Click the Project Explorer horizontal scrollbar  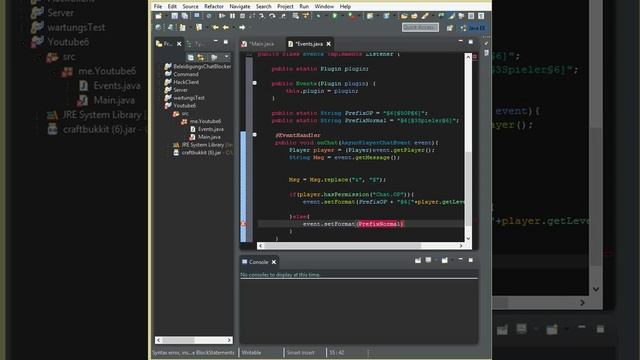(194, 340)
